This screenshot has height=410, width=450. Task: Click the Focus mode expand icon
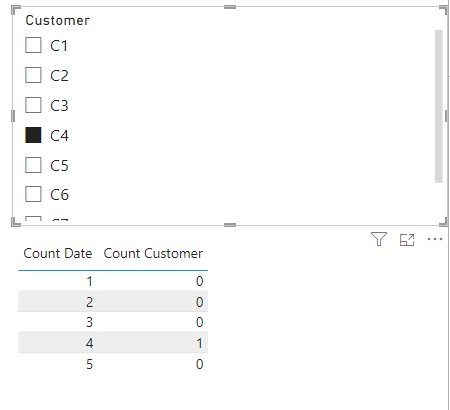click(x=407, y=240)
